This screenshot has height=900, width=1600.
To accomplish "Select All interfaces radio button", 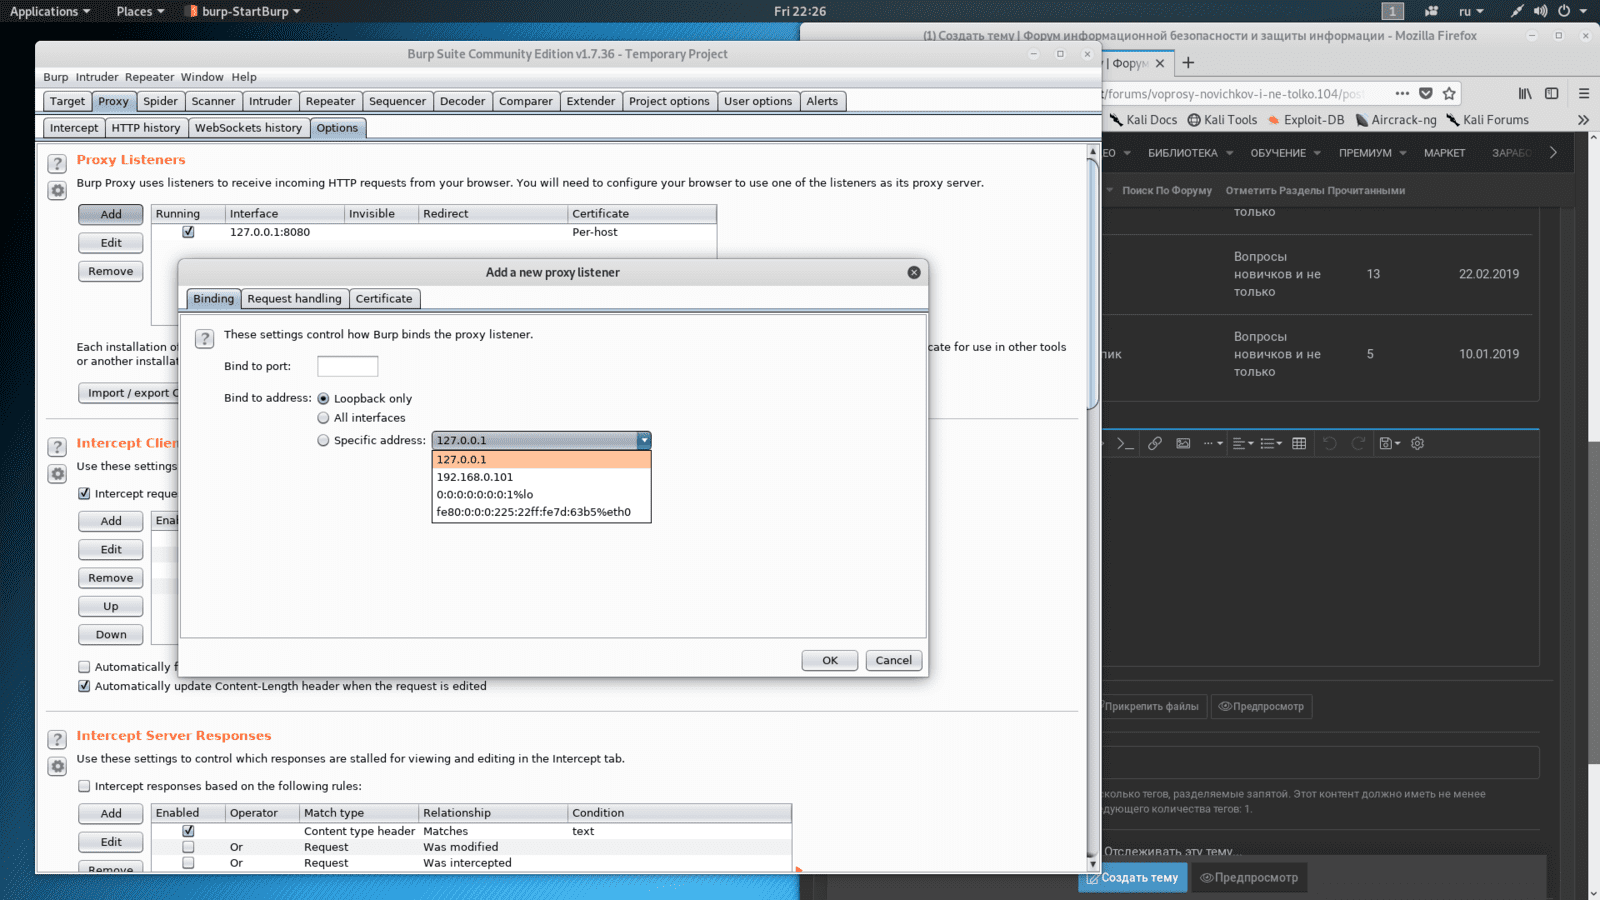I will click(323, 418).
